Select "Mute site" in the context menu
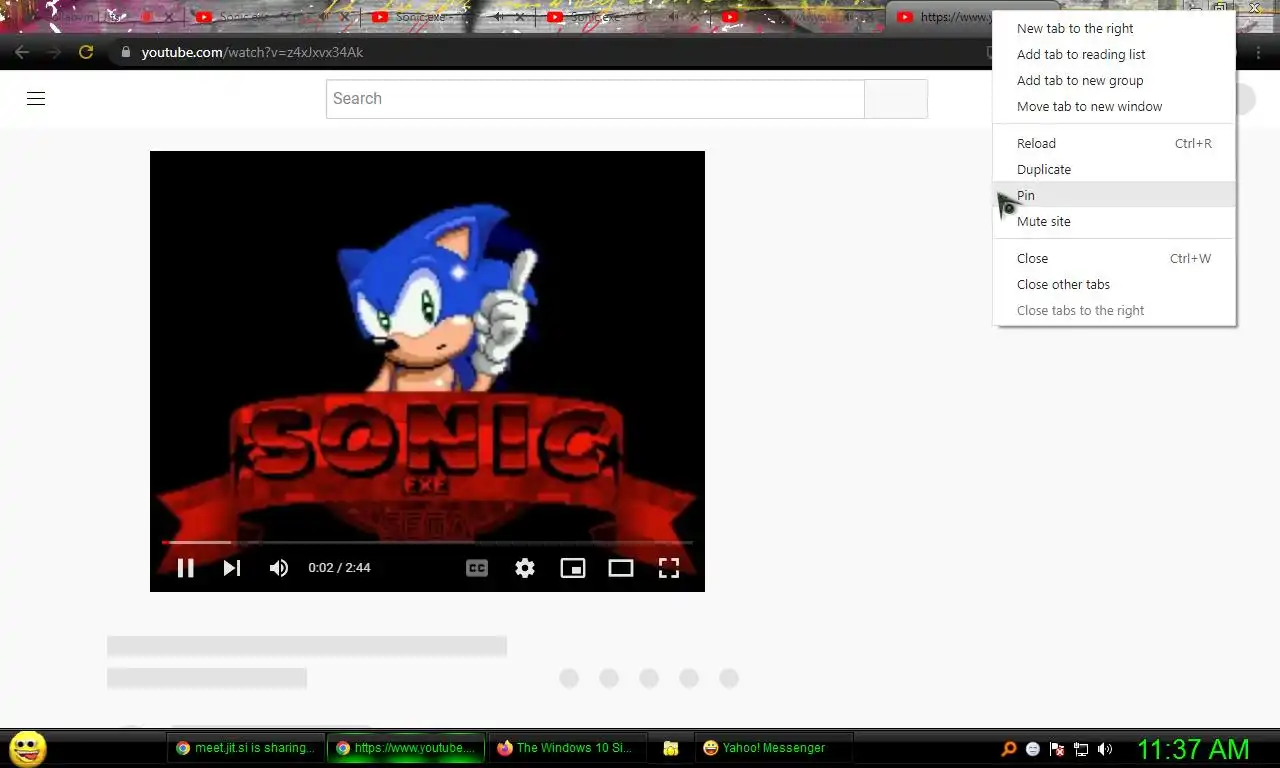Viewport: 1280px width, 768px height. (1114, 221)
